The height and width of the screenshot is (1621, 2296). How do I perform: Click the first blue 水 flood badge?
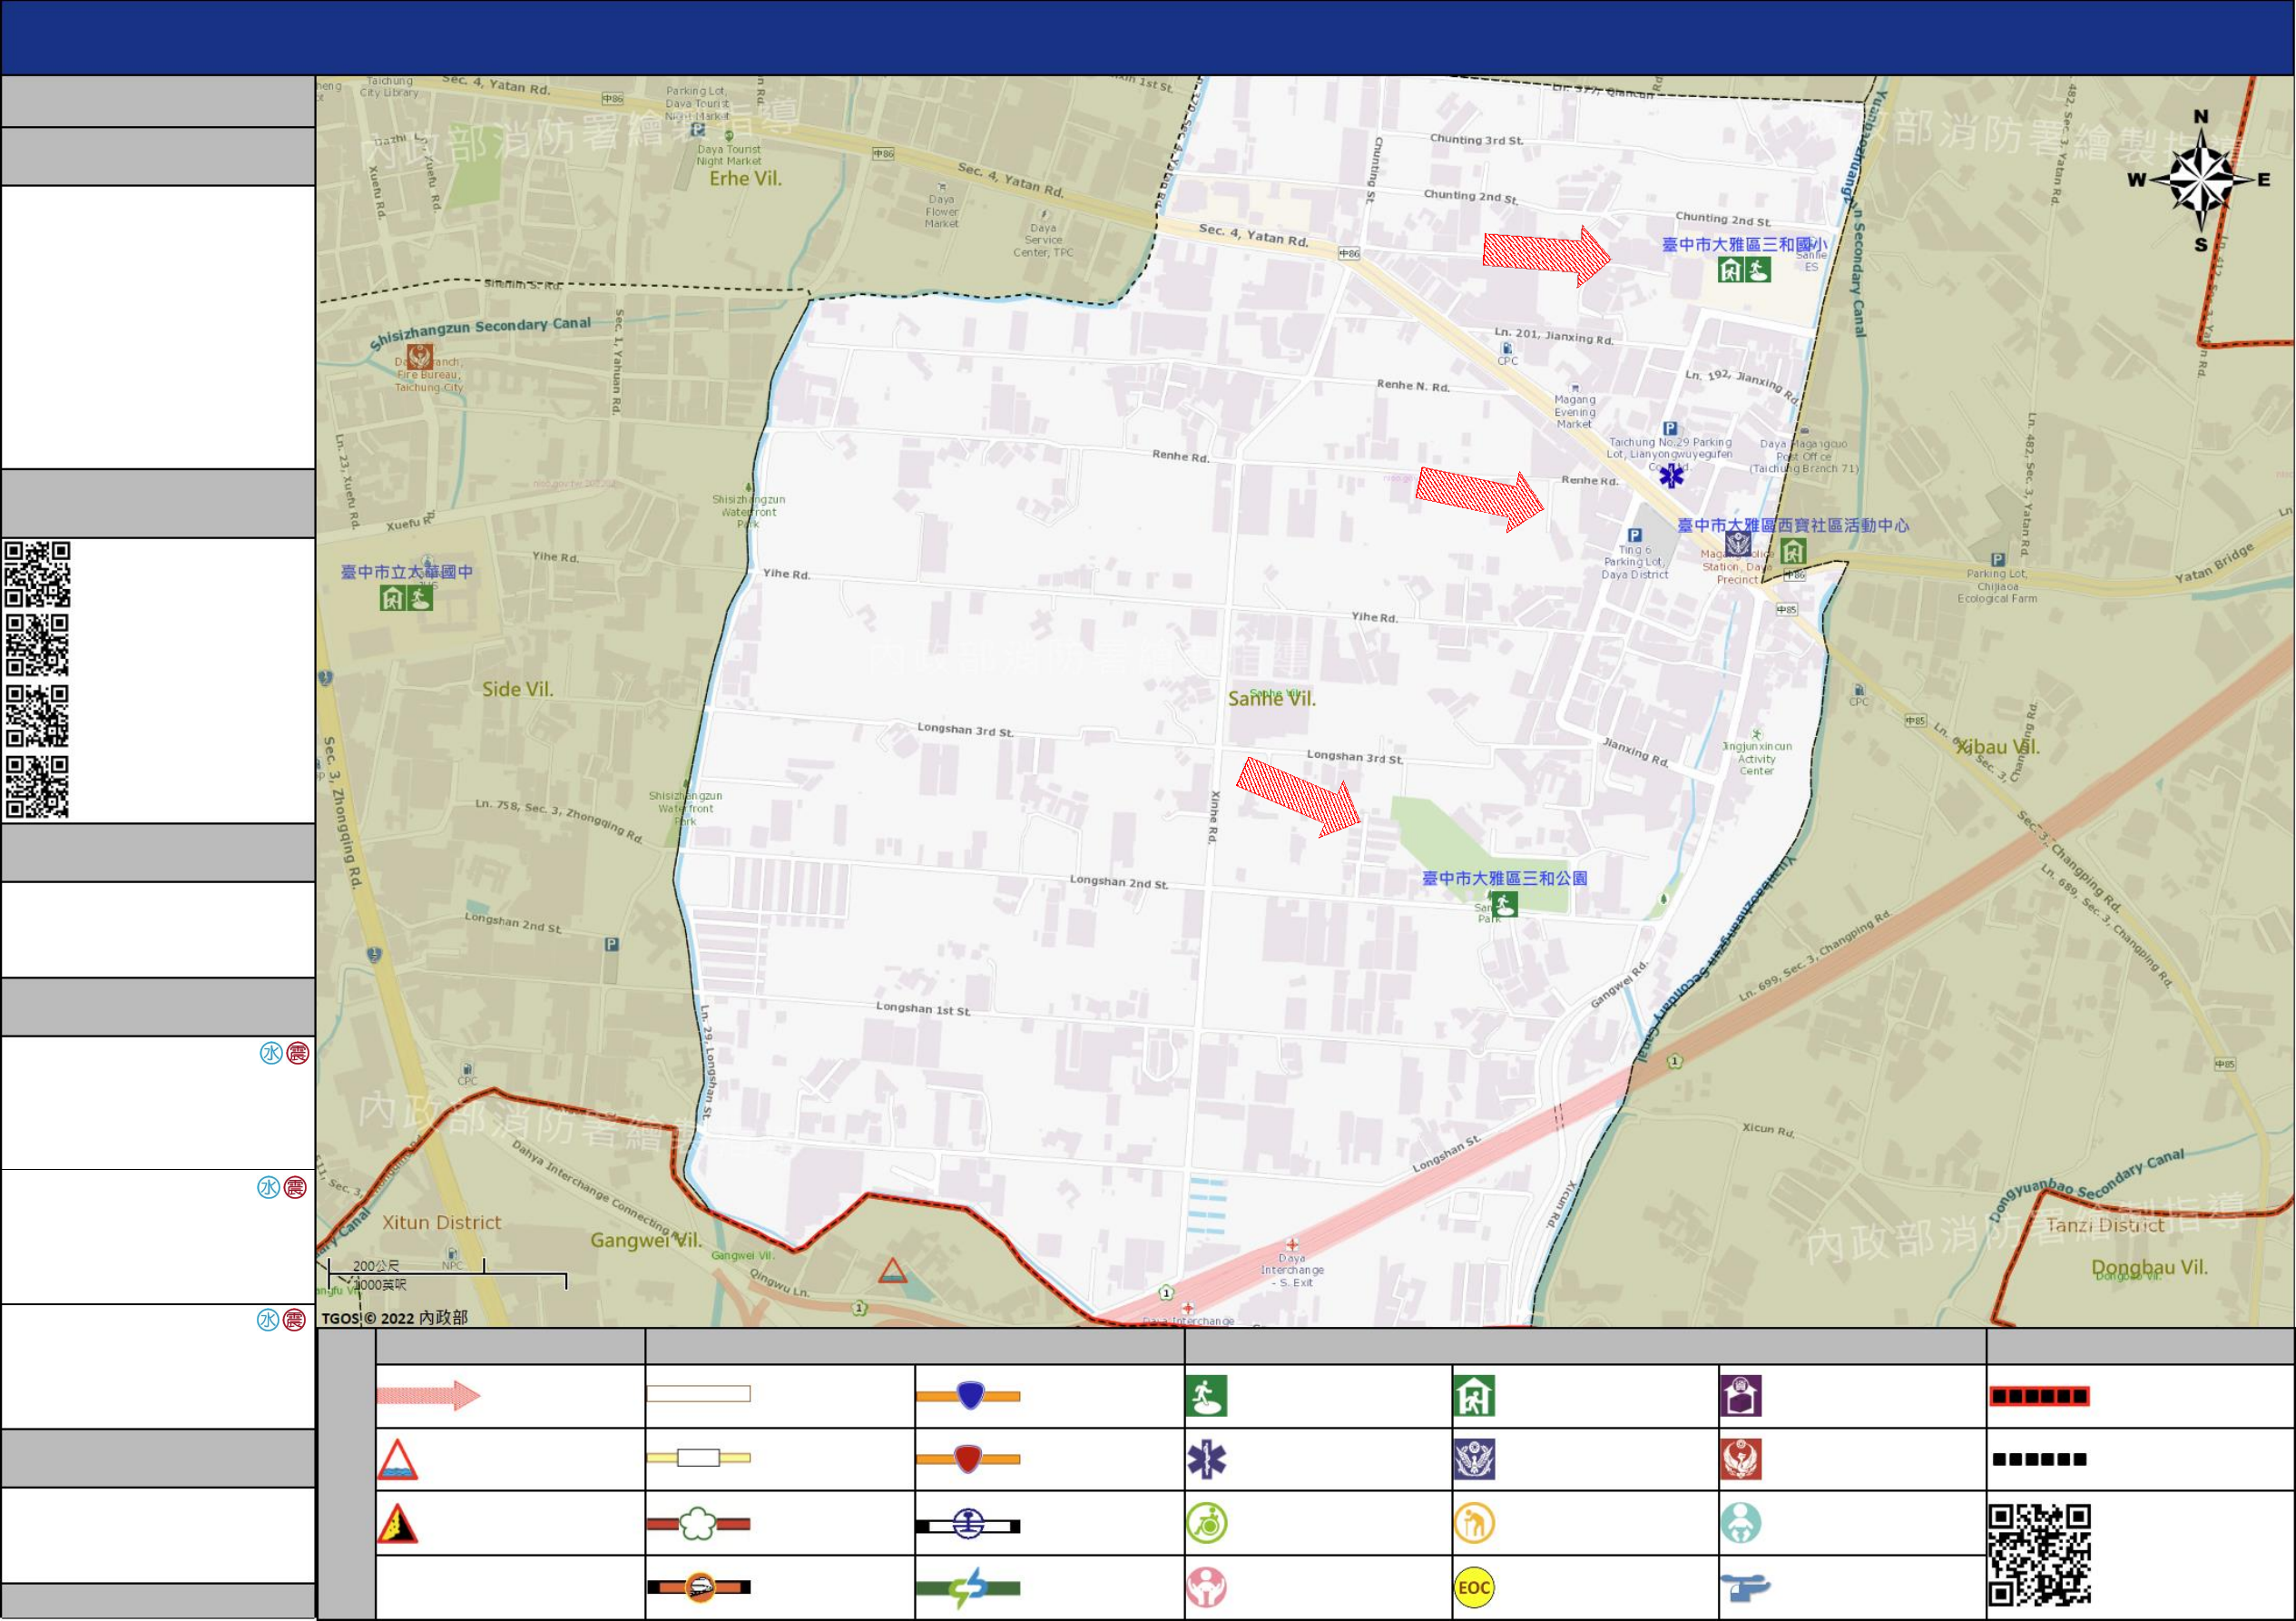point(271,1053)
